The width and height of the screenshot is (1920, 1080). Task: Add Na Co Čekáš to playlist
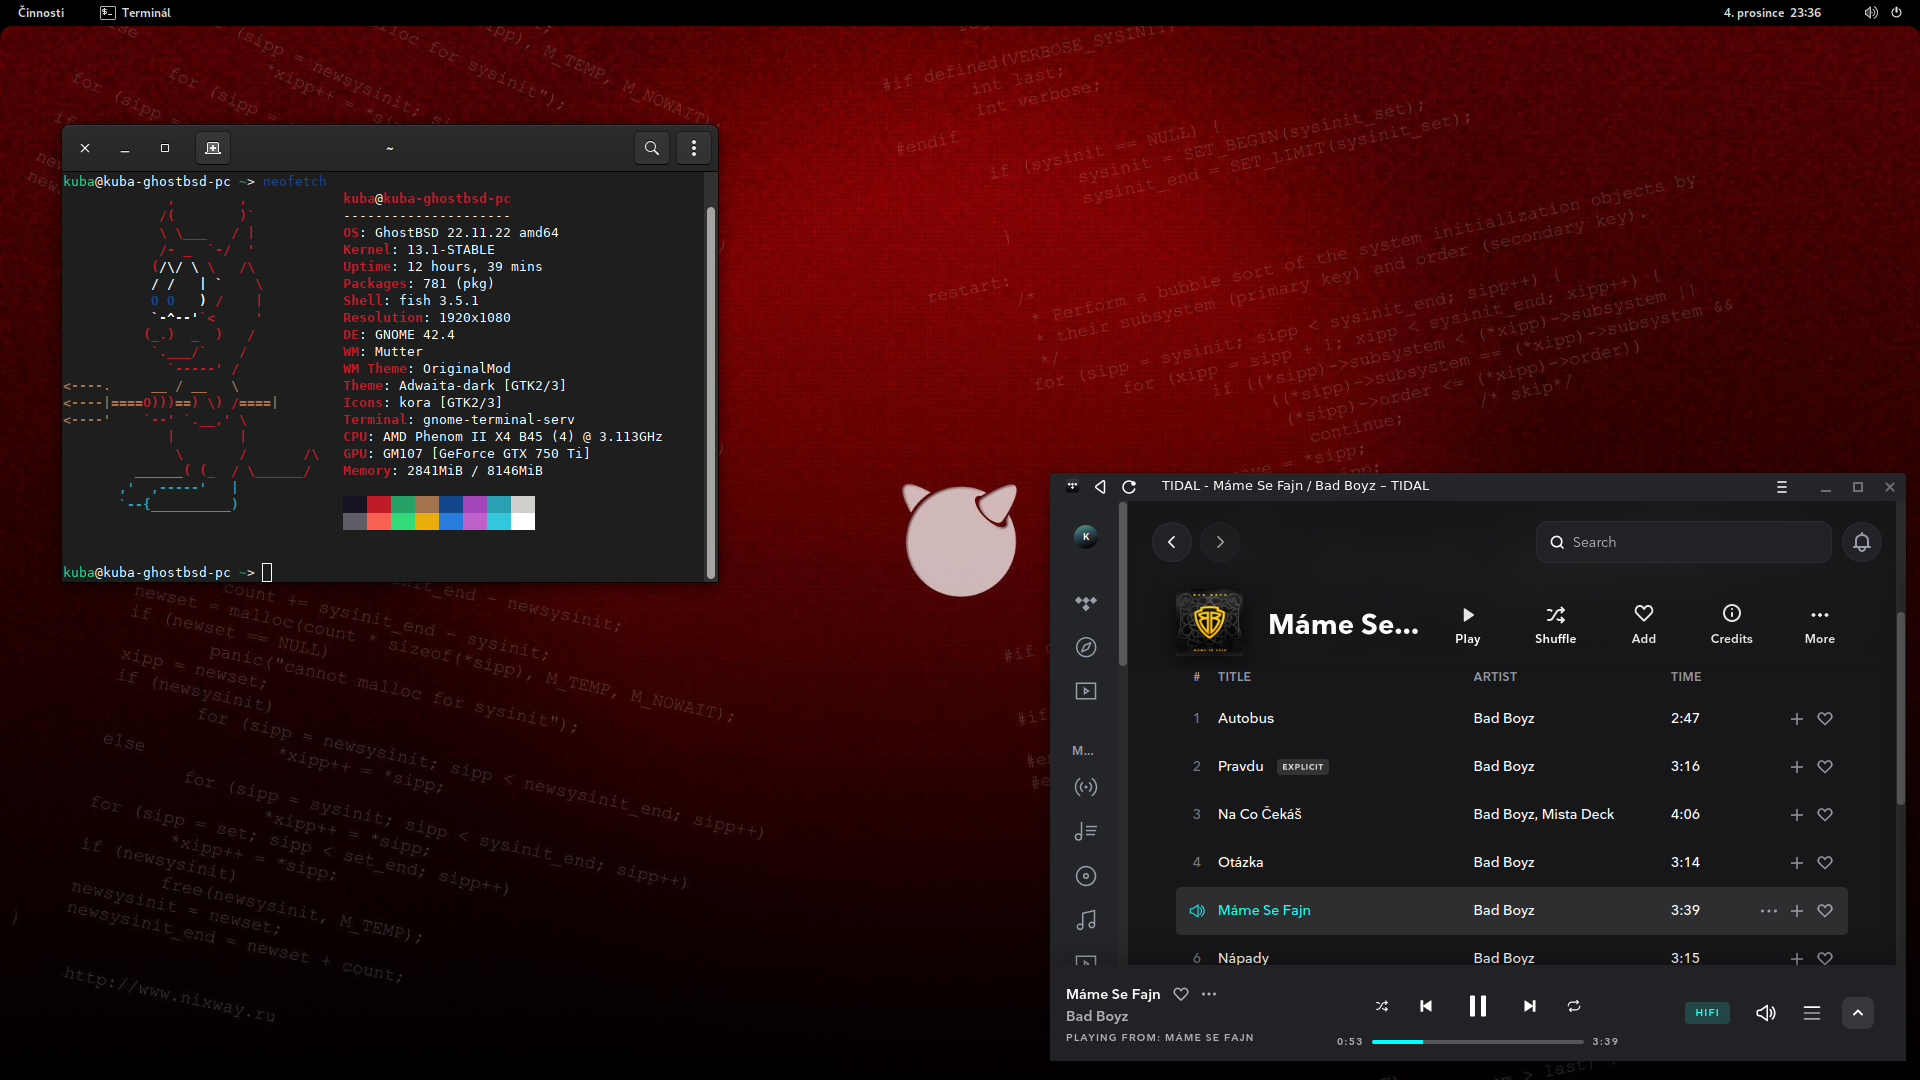coord(1797,815)
